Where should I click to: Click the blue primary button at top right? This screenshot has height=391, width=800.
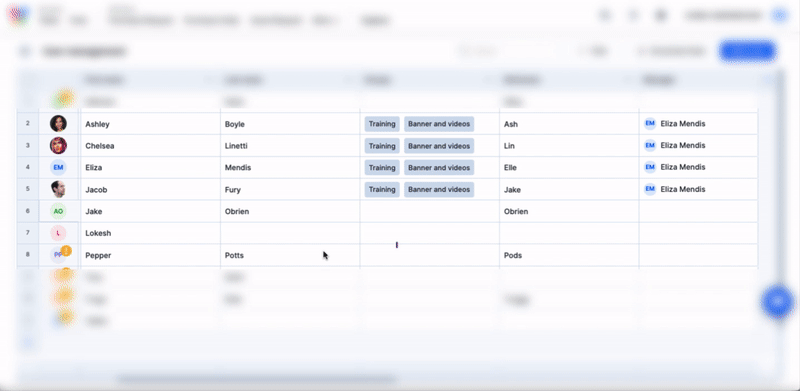coord(747,51)
